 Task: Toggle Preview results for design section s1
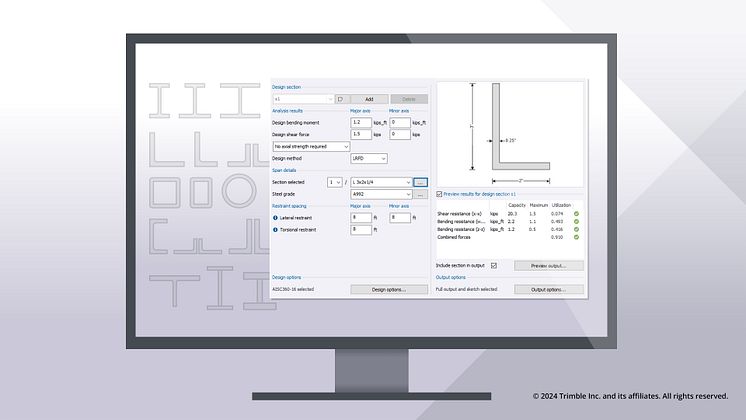(441, 193)
